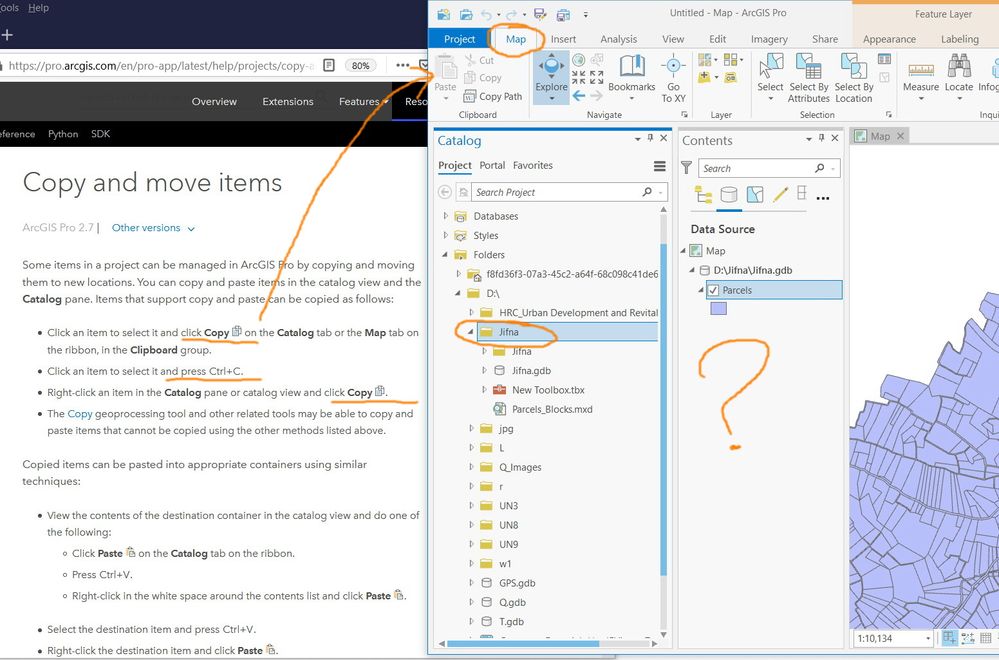Open Select By Location tool
This screenshot has width=999, height=660.
[854, 77]
